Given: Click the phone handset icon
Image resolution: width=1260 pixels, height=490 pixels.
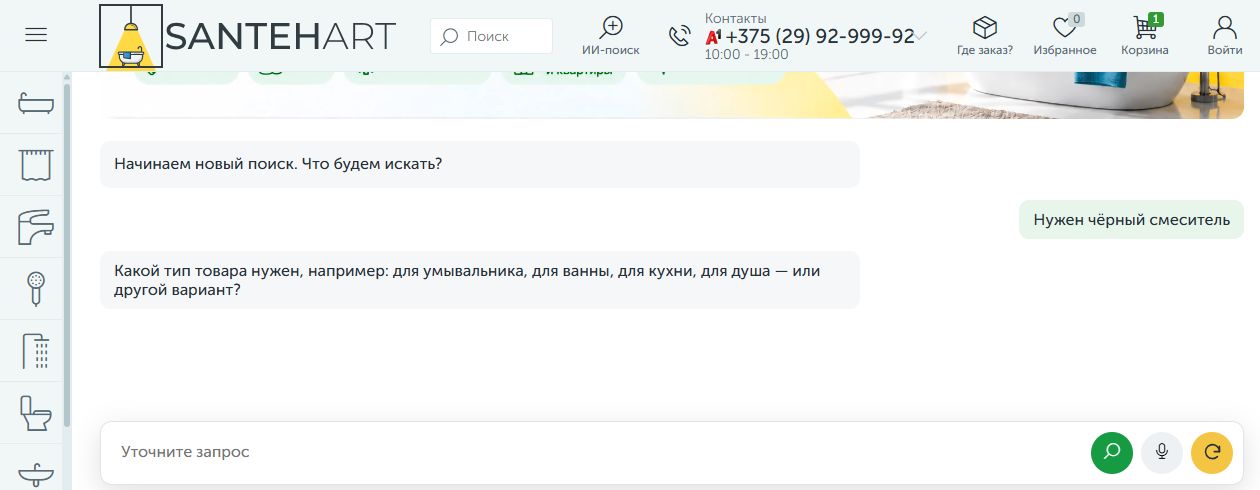Looking at the screenshot, I should 680,36.
